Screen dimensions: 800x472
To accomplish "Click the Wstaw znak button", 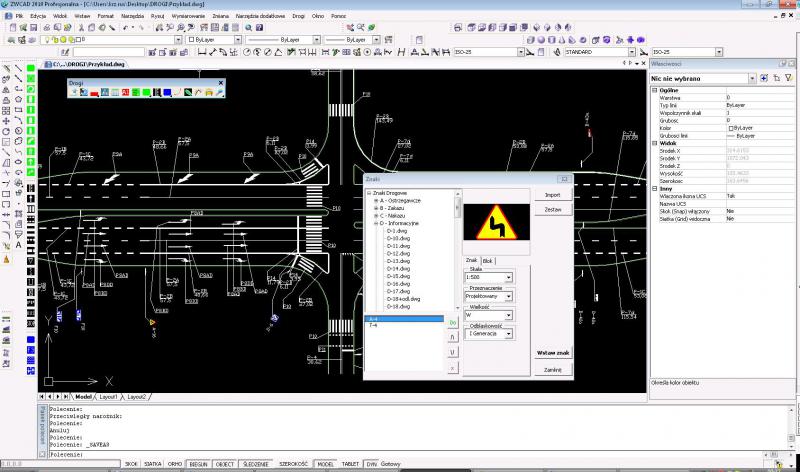I will pyautogui.click(x=553, y=353).
